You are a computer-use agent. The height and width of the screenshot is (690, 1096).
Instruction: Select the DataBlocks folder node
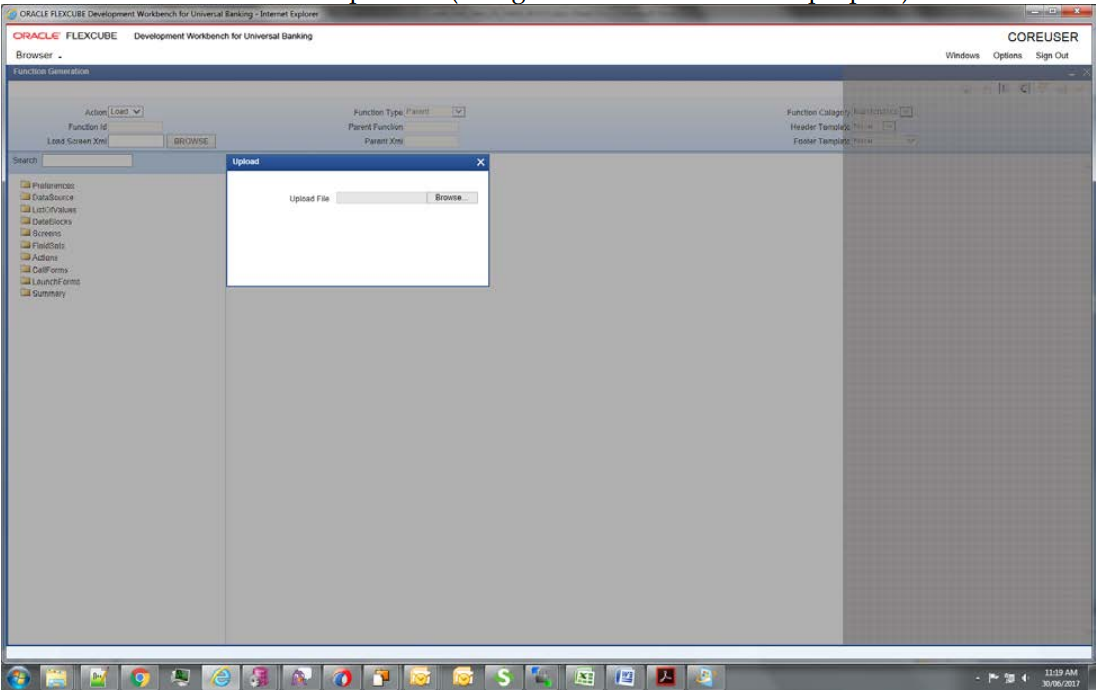46,221
